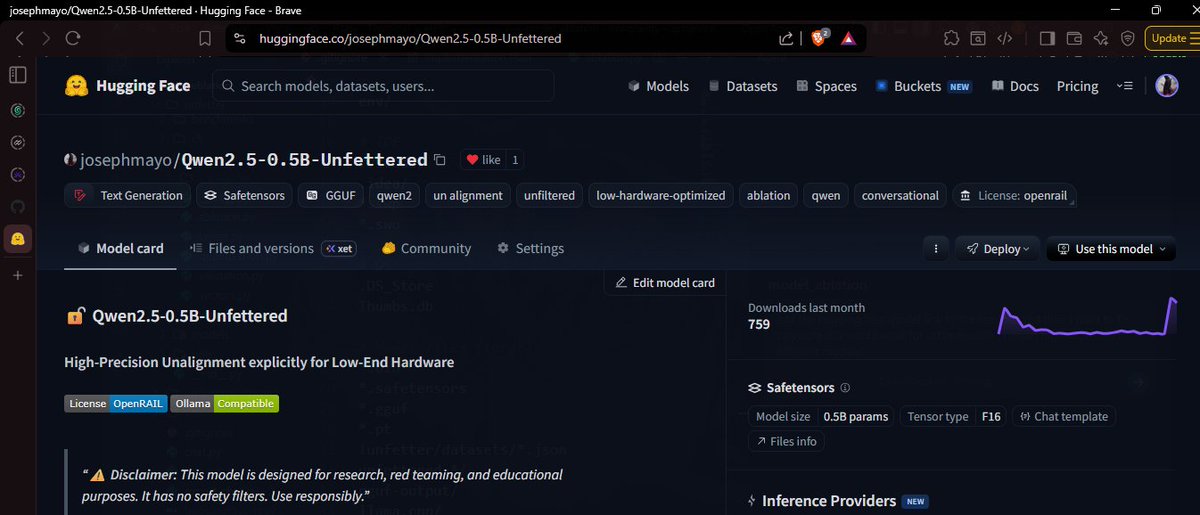Open the Community tab
This screenshot has height=515, width=1200.
pyautogui.click(x=426, y=248)
